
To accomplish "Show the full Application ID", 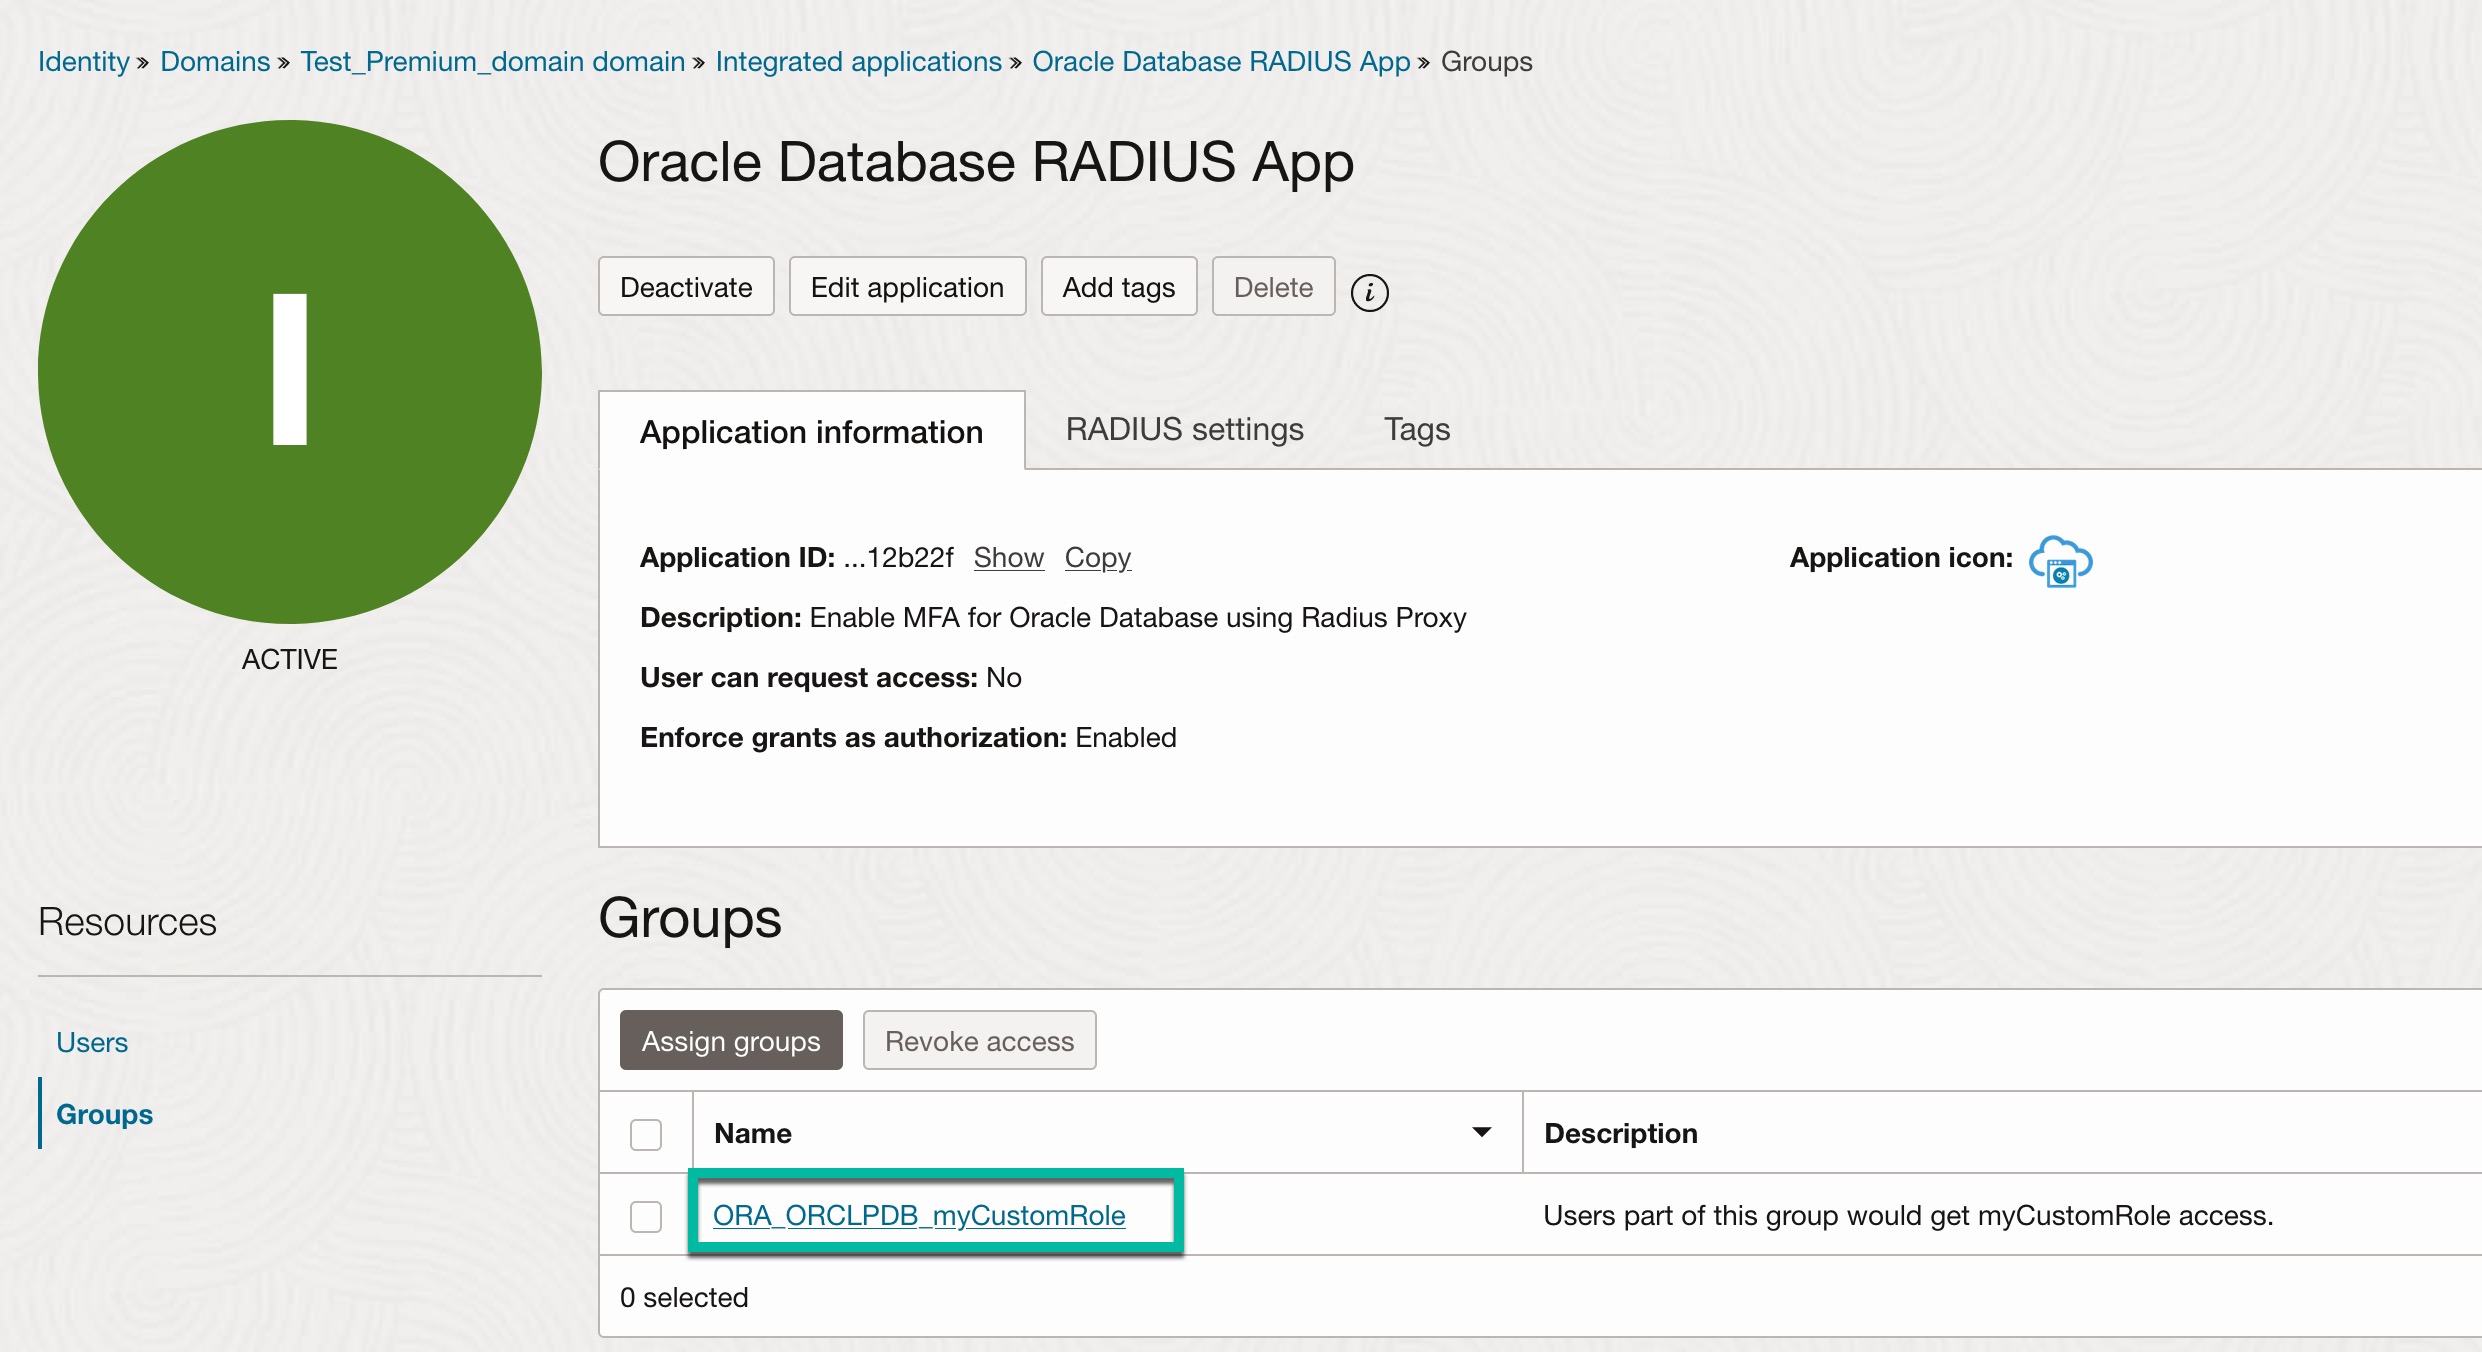I will pyautogui.click(x=1008, y=557).
